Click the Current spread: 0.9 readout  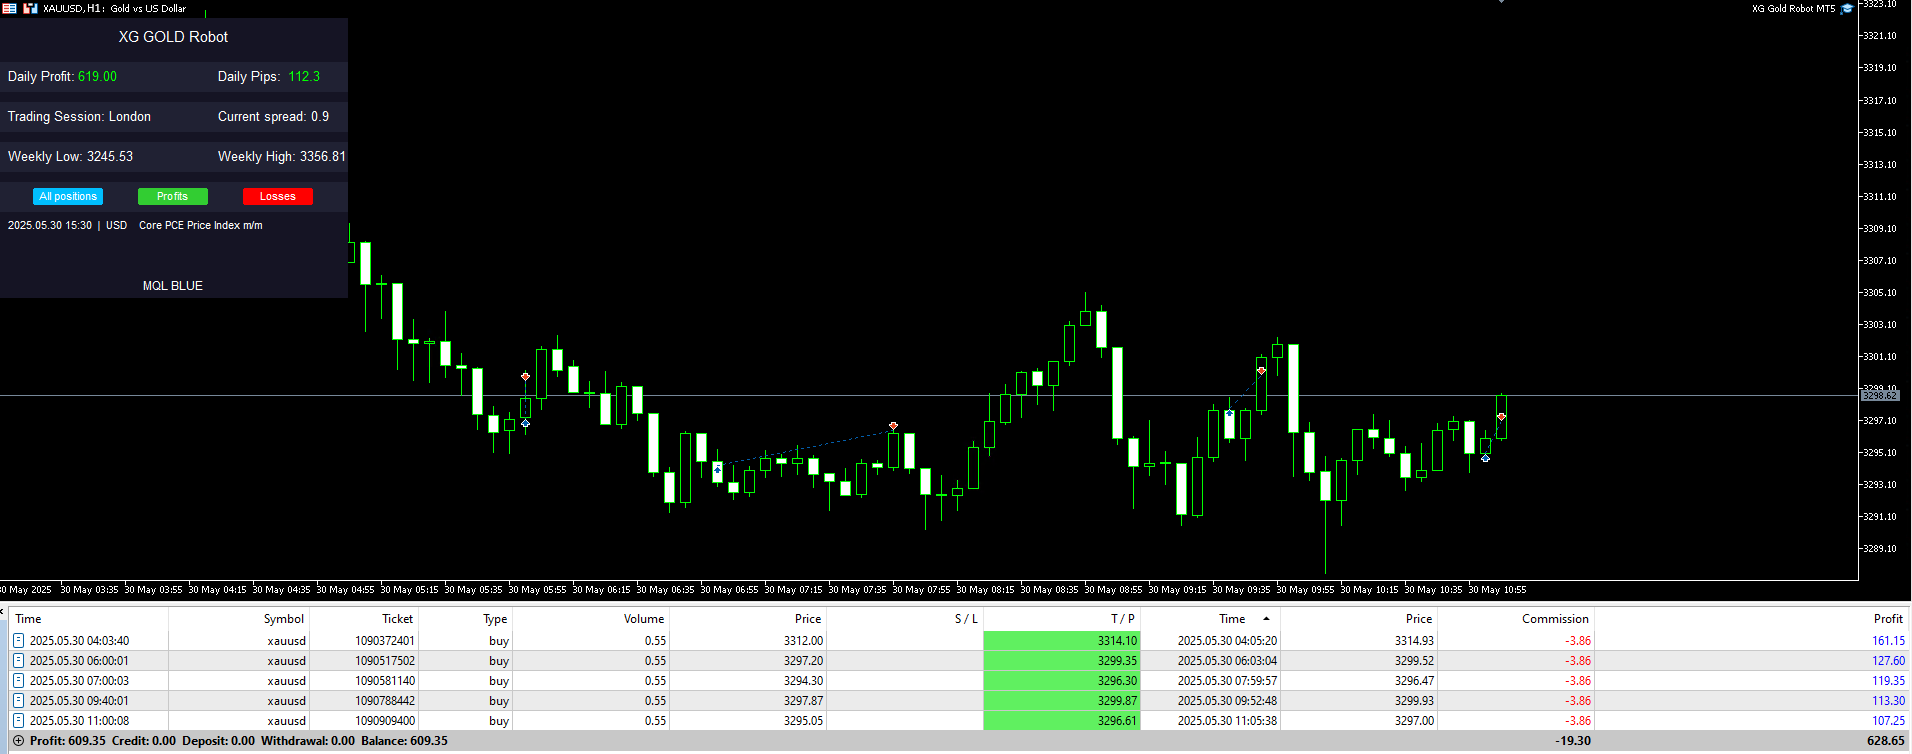273,117
